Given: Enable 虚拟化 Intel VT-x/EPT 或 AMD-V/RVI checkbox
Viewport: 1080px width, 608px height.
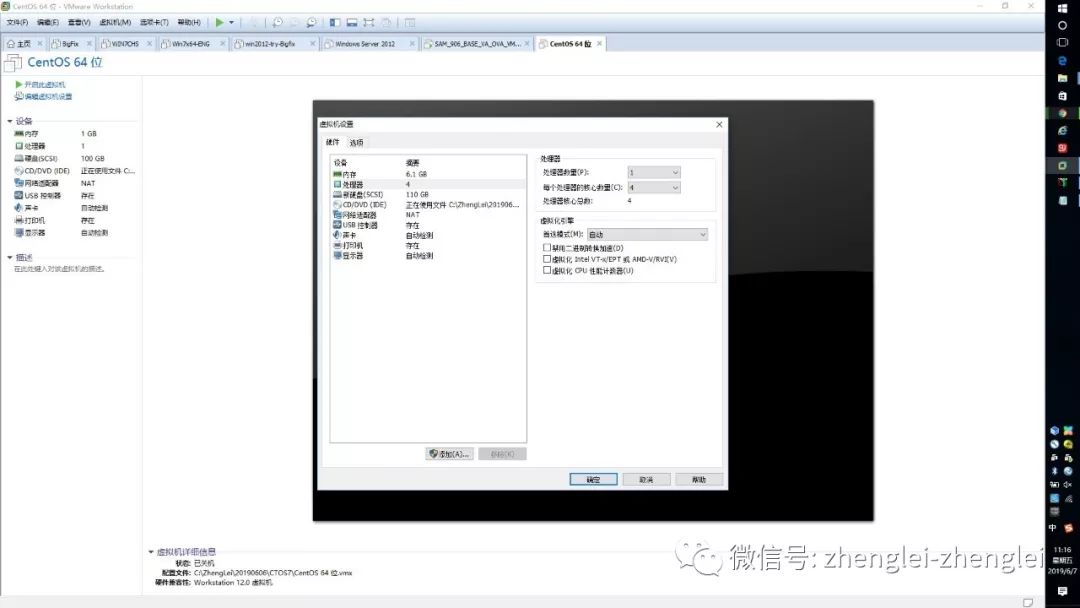Looking at the screenshot, I should point(547,260).
